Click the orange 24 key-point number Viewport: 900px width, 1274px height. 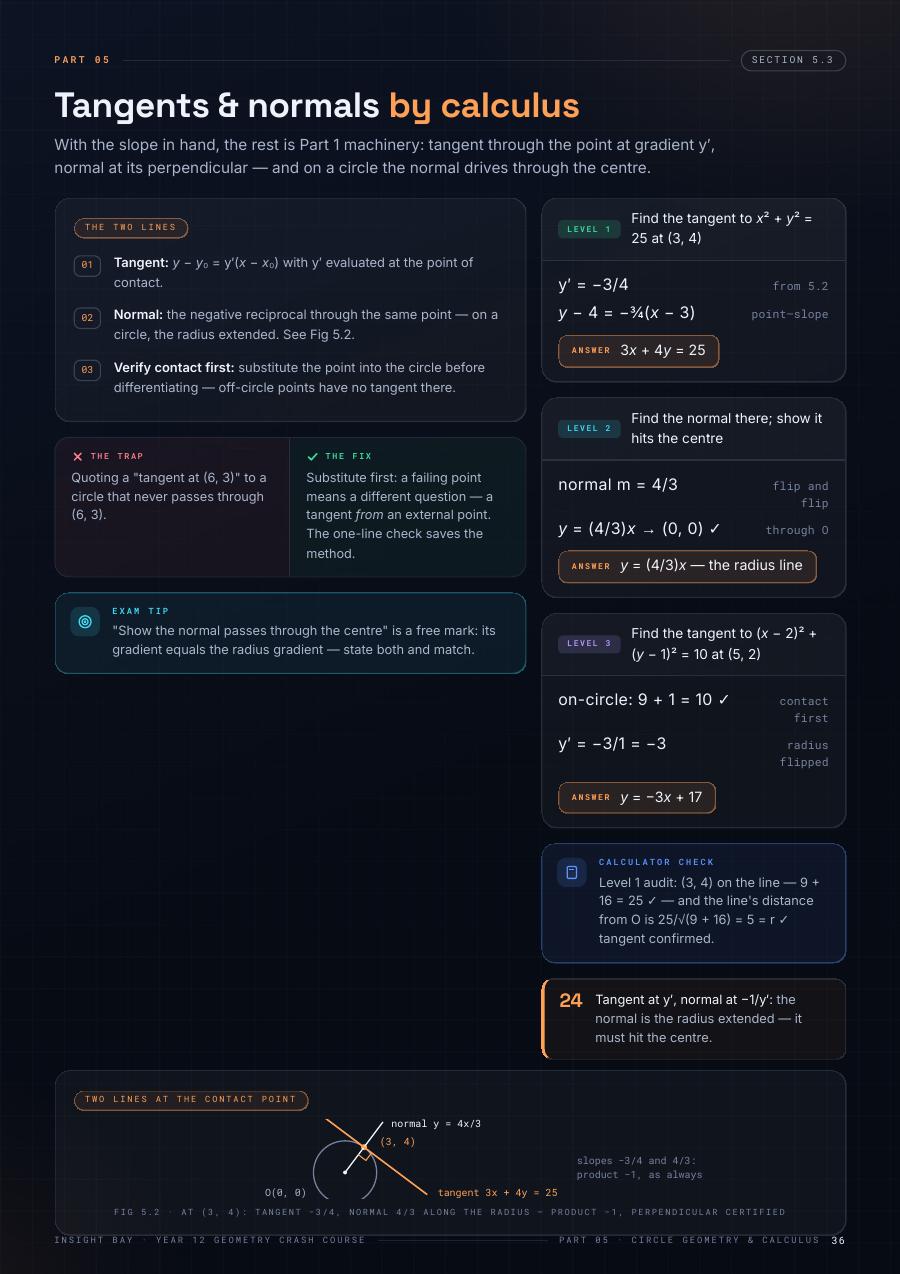[x=571, y=1000]
